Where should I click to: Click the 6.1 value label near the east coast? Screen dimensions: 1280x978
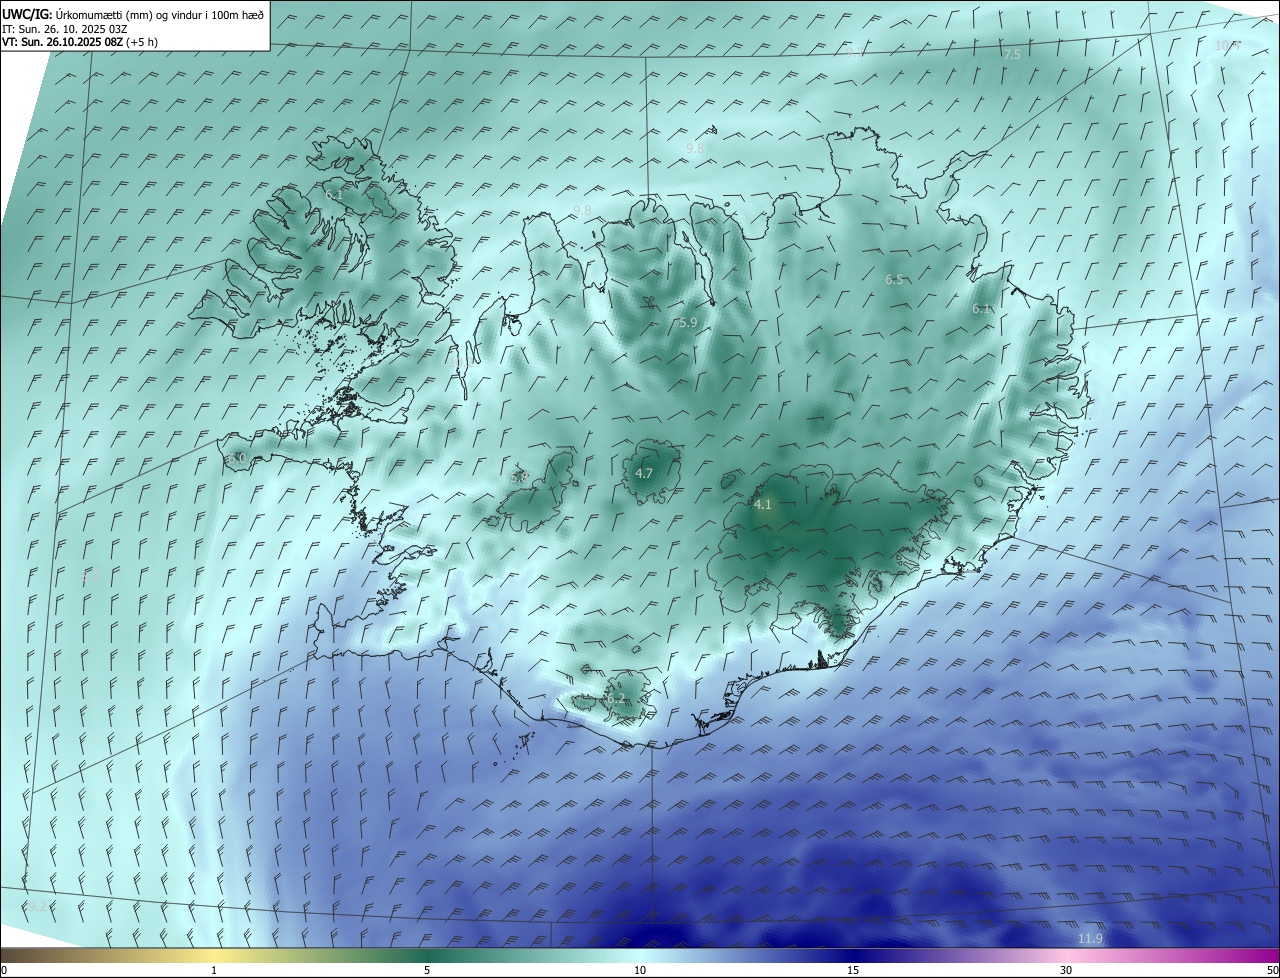981,309
